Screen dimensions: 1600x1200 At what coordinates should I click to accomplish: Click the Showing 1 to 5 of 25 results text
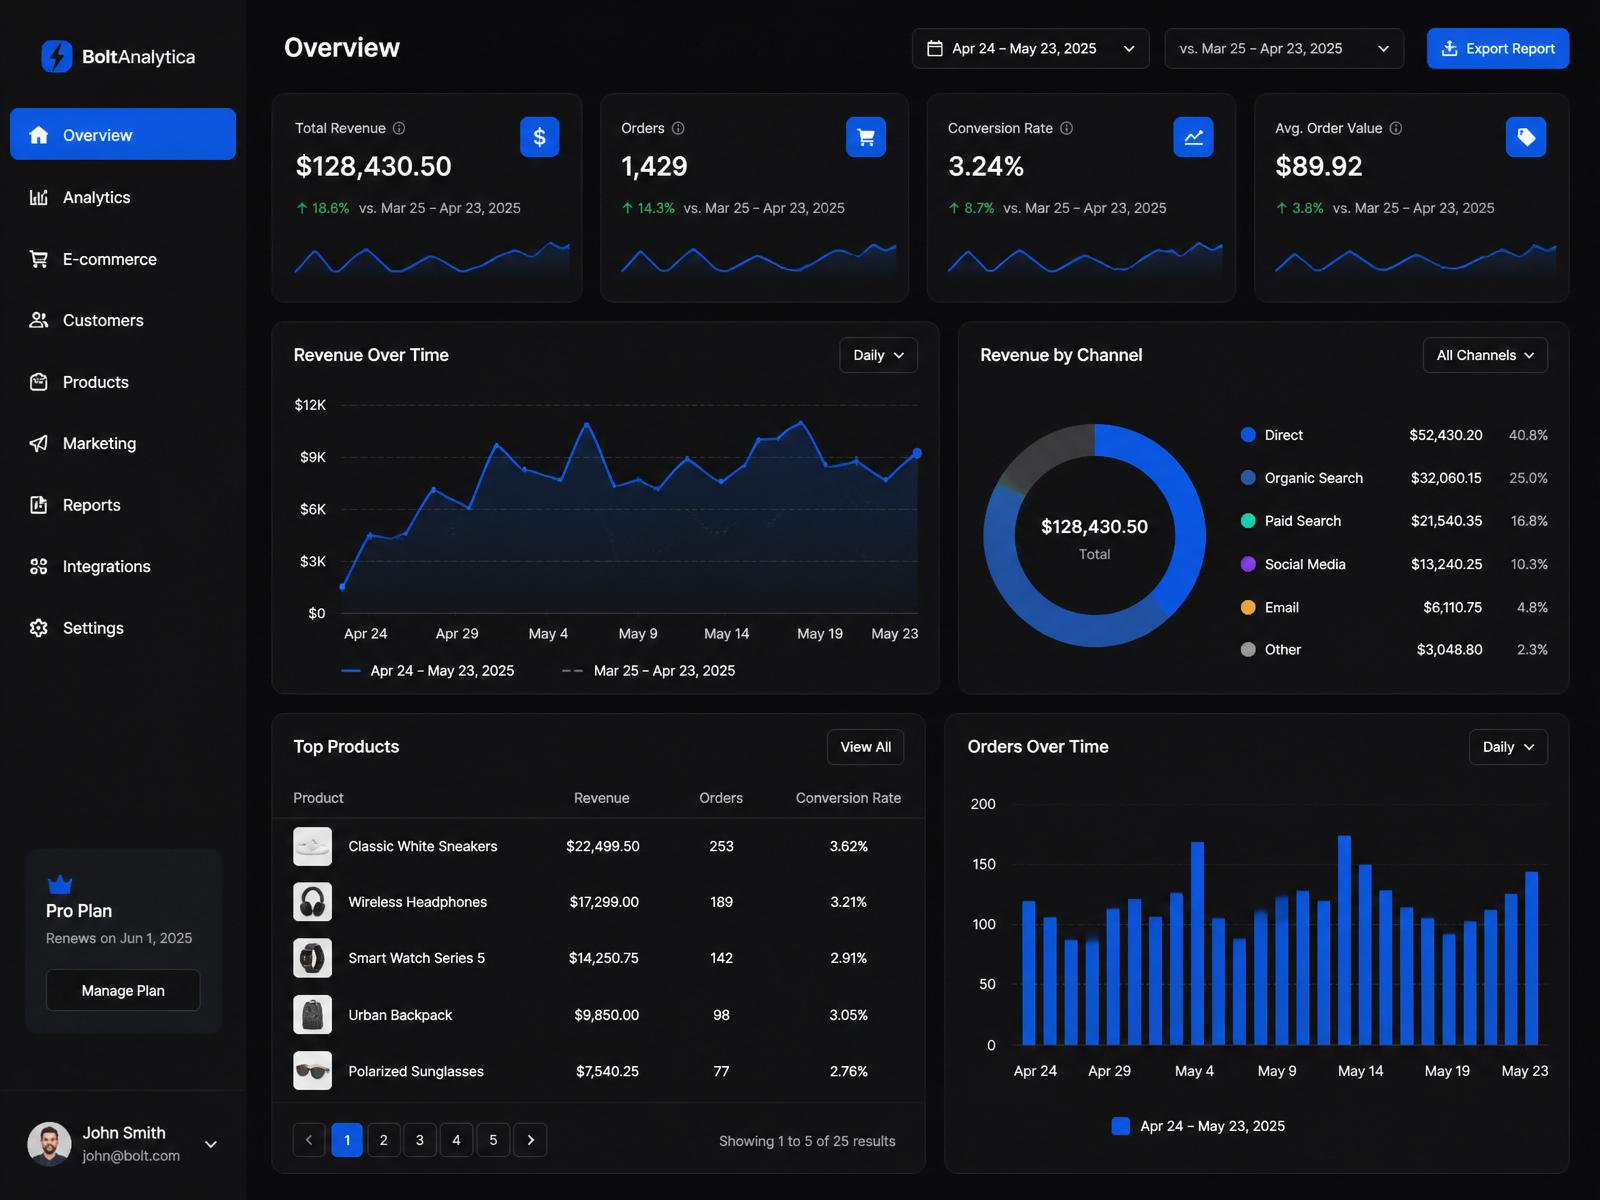click(807, 1141)
